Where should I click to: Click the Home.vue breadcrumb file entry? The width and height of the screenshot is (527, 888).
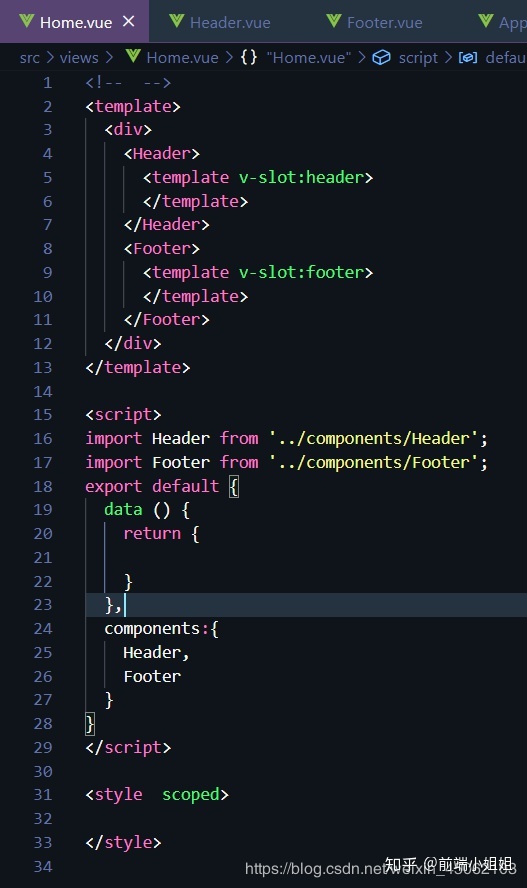pyautogui.click(x=182, y=58)
